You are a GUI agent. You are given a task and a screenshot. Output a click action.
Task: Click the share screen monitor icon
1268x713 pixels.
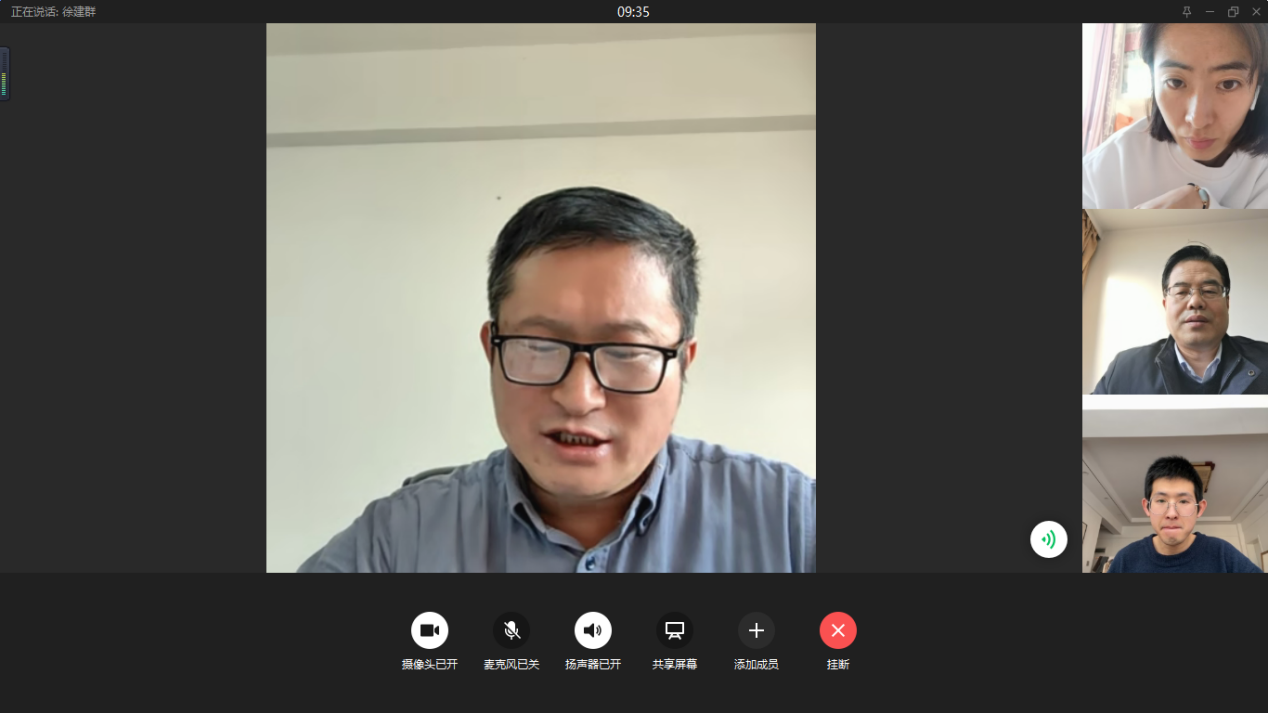coord(674,630)
